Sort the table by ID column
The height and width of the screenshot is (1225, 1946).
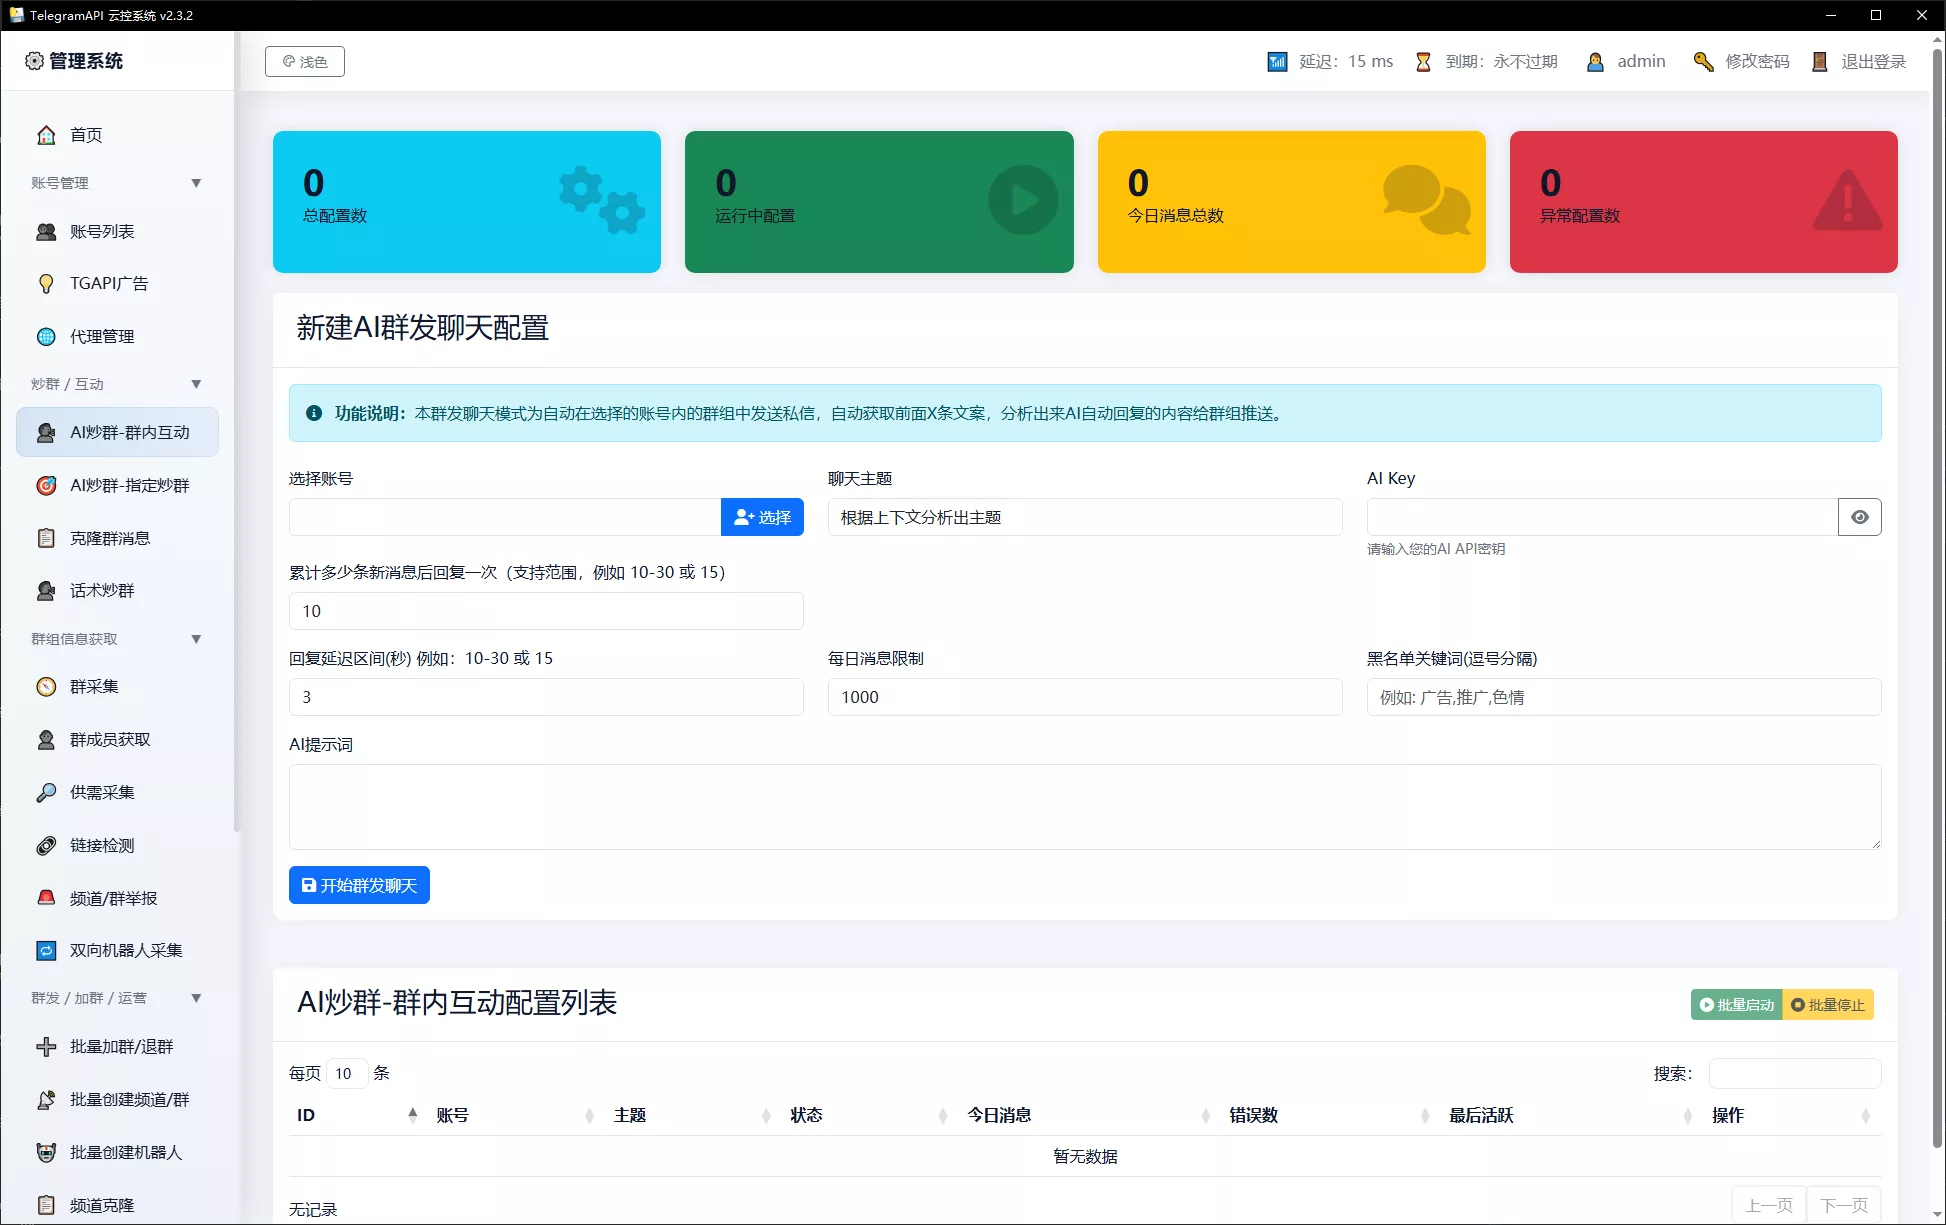[x=357, y=1115]
